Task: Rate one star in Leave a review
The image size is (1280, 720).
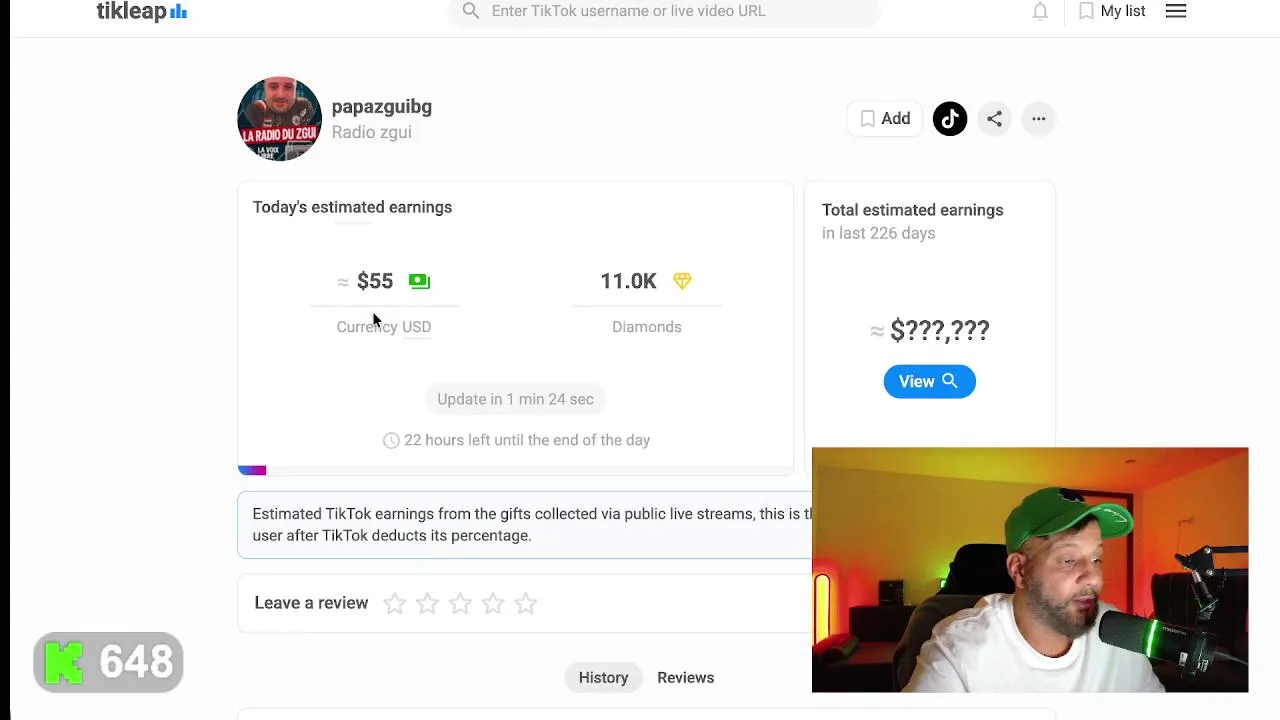Action: tap(395, 603)
